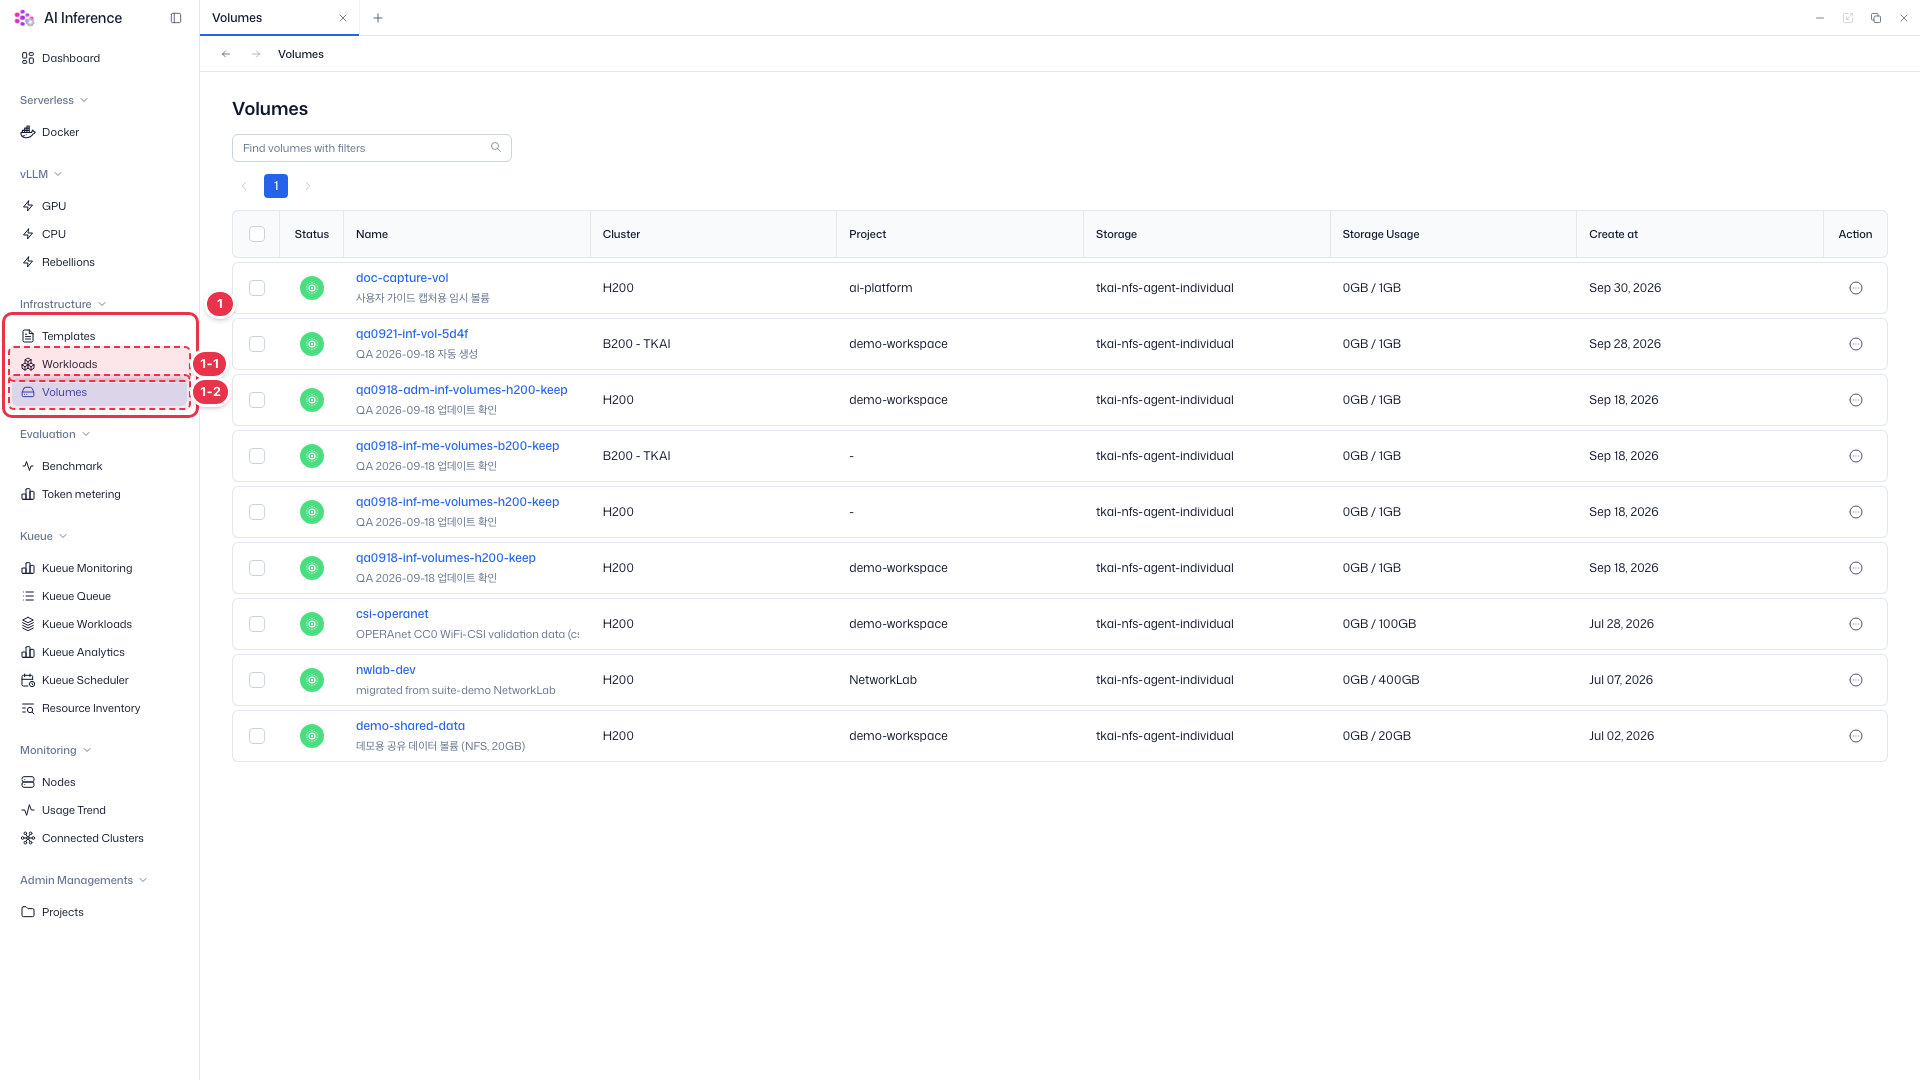Toggle the sidebar collapse icon
Screen dimensions: 1920x1080
click(x=176, y=18)
